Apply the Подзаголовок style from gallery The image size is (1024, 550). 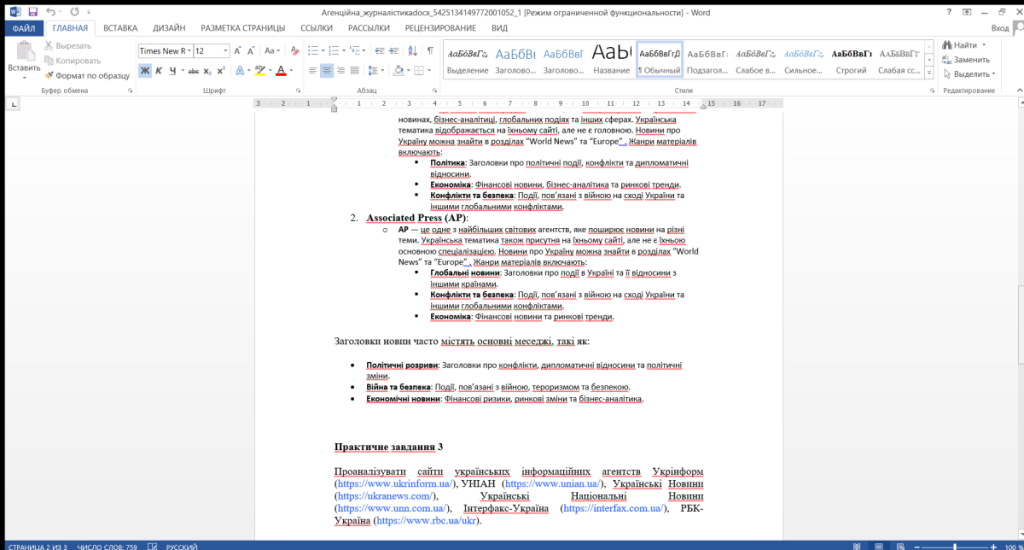coord(707,59)
